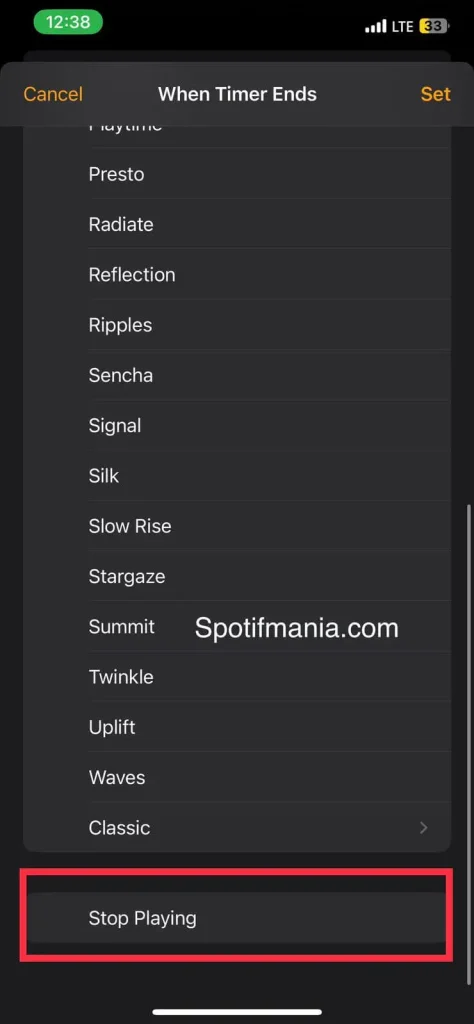
Task: Select the Stop Playing option
Action: point(237,918)
